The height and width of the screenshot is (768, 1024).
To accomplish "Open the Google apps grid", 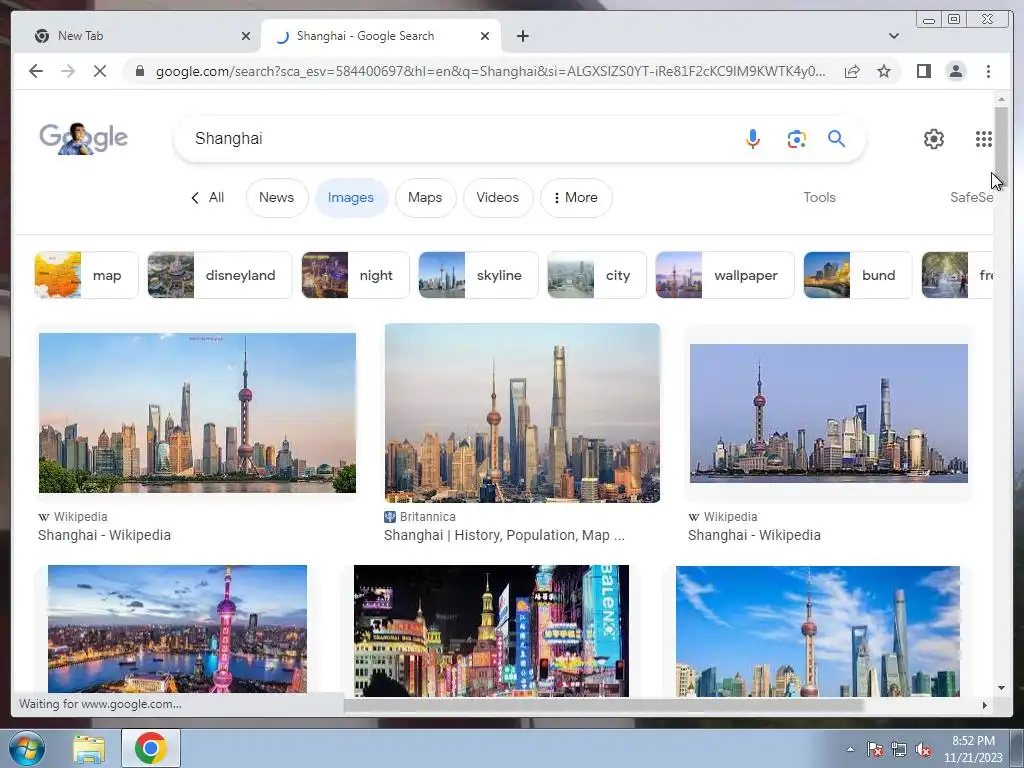I will (x=984, y=138).
